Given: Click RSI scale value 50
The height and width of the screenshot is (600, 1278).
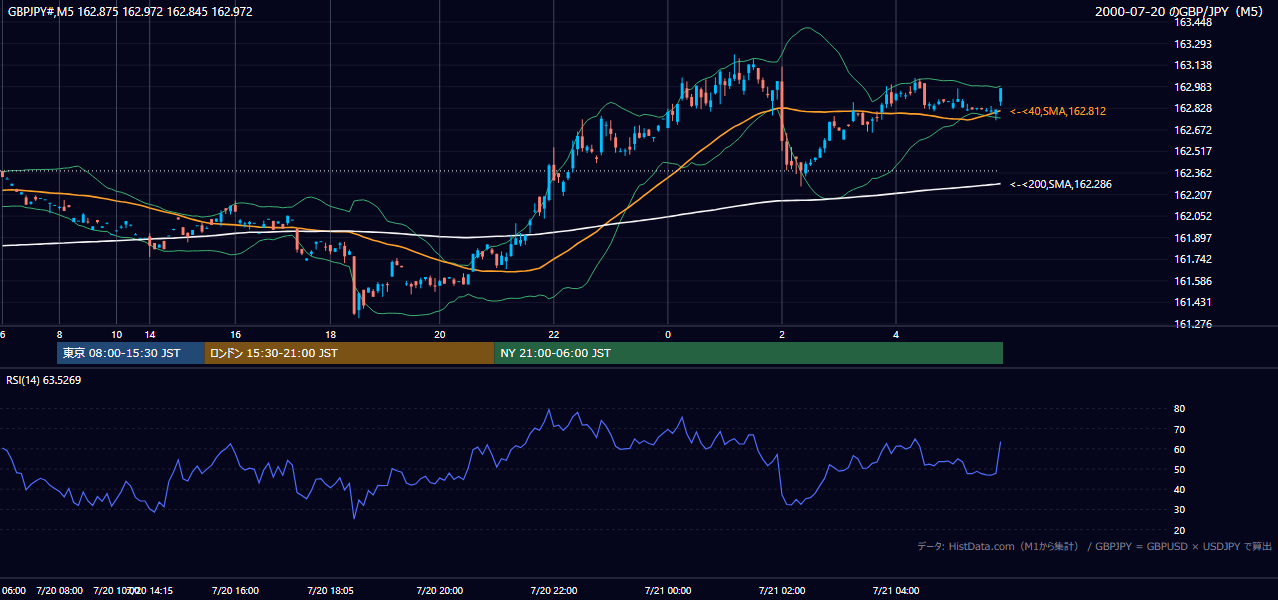Looking at the screenshot, I should (x=1179, y=469).
